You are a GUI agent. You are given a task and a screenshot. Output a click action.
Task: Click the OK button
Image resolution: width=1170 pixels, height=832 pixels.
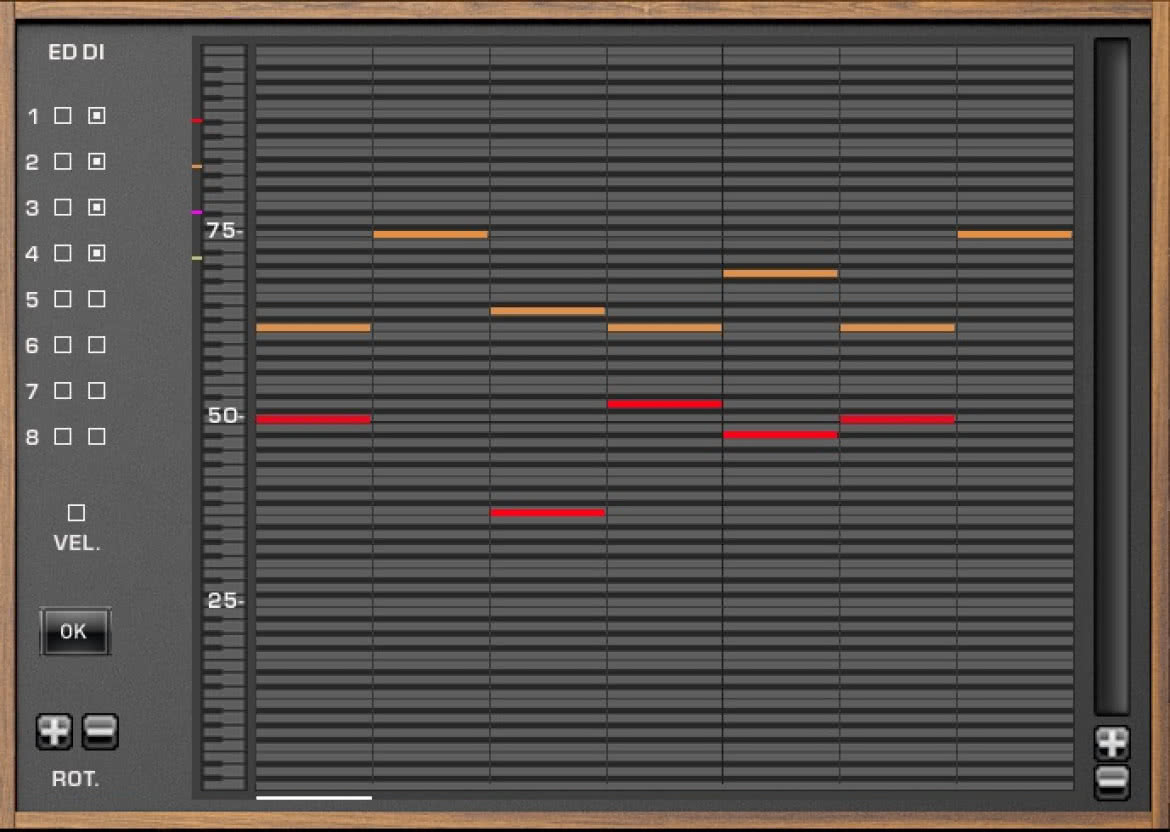(x=75, y=631)
